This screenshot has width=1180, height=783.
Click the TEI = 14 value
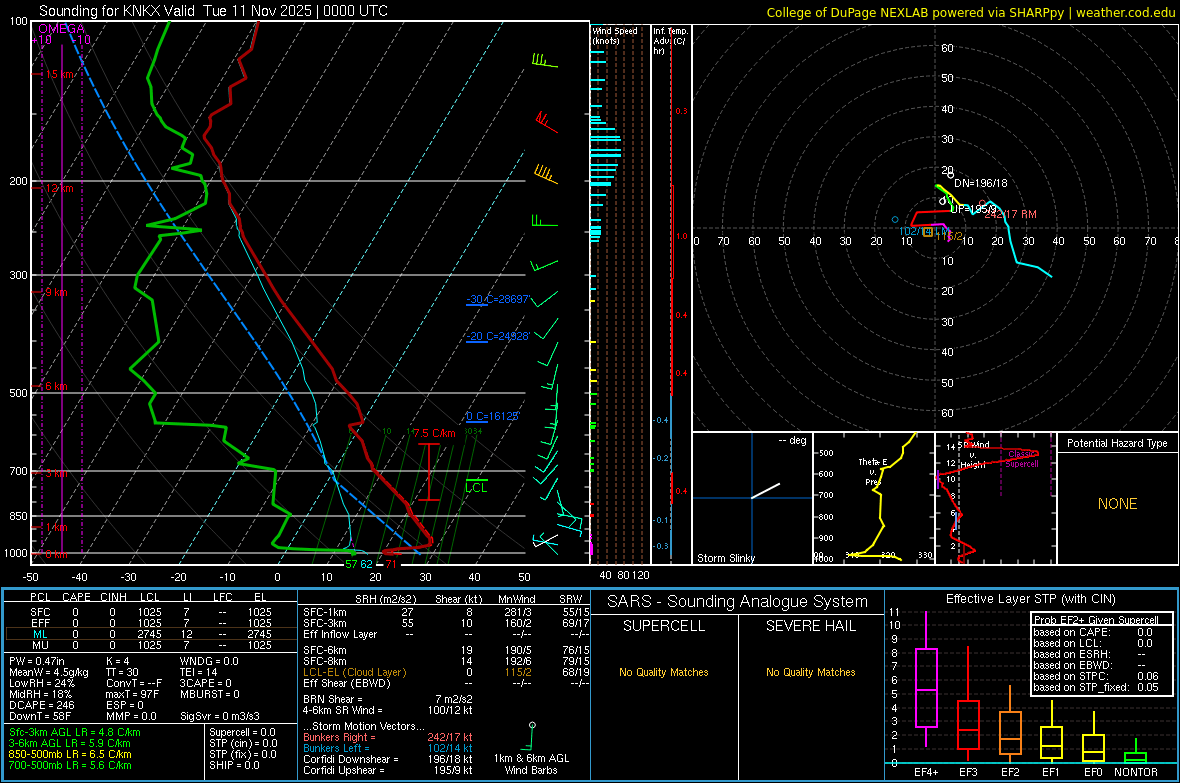tap(199, 672)
